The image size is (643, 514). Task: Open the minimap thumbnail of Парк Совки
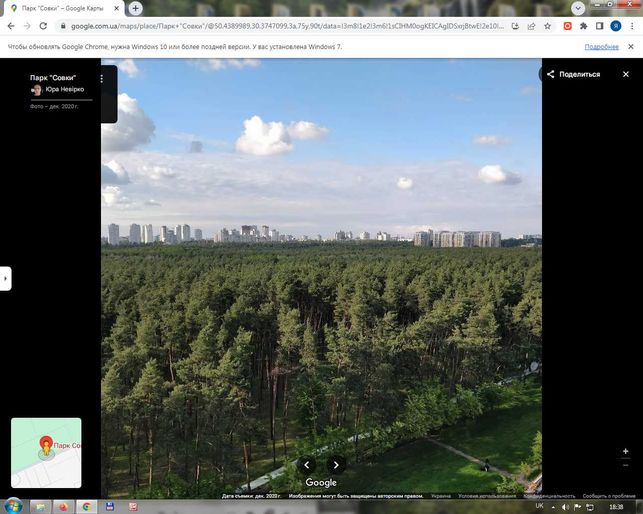pyautogui.click(x=46, y=453)
